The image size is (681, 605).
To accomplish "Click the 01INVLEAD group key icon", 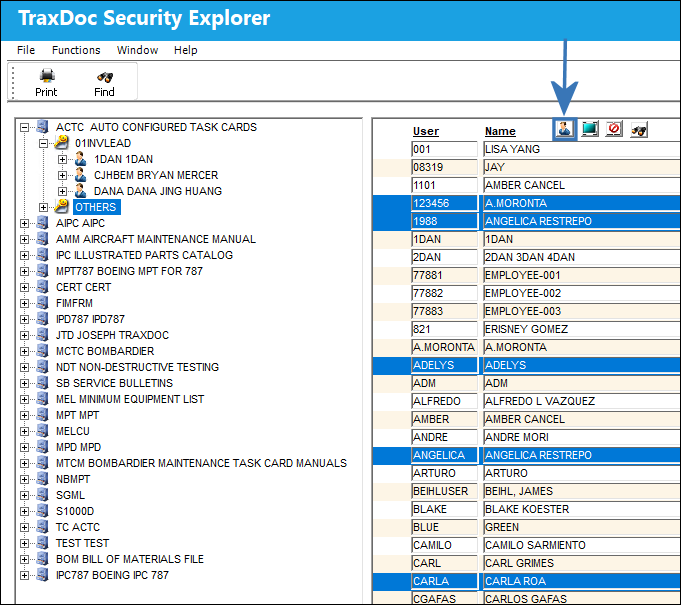I will 62,143.
